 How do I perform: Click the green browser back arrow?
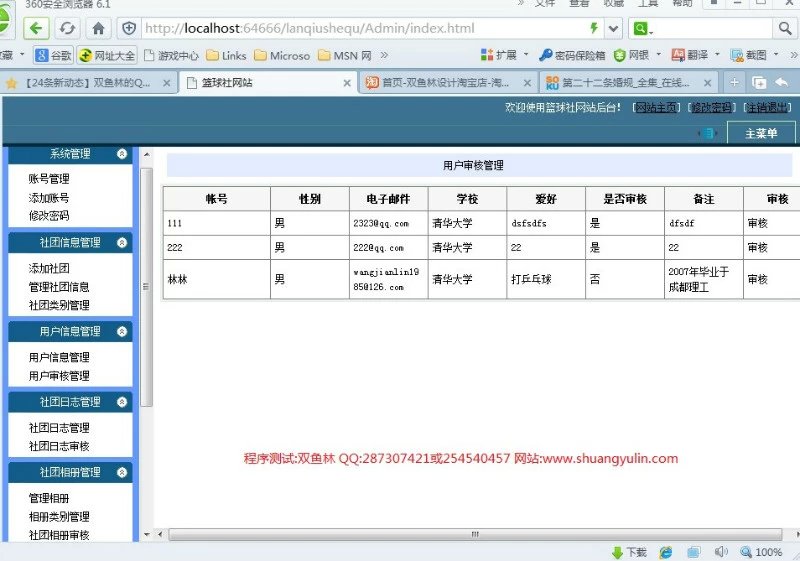pos(36,28)
